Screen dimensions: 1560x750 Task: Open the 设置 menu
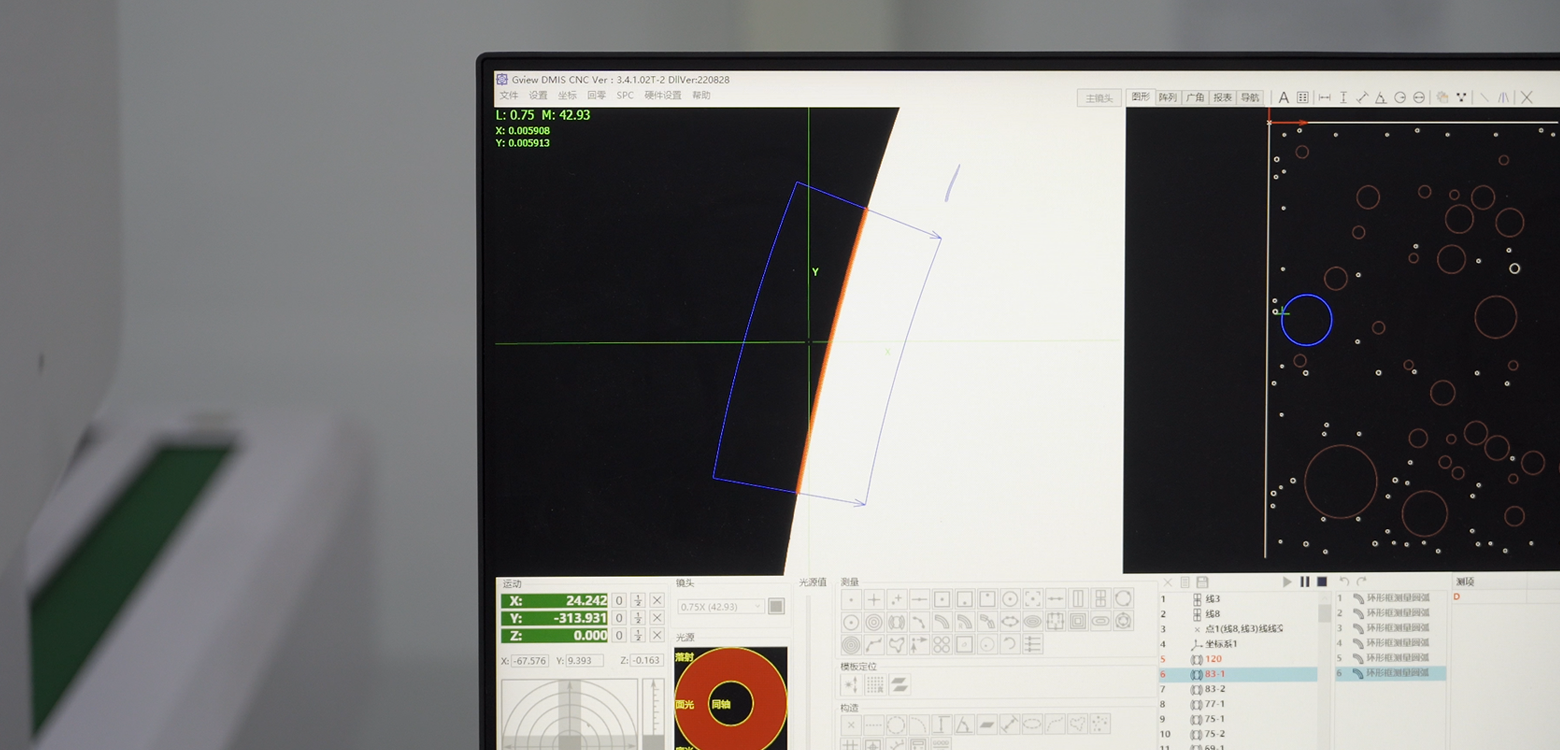pyautogui.click(x=538, y=96)
